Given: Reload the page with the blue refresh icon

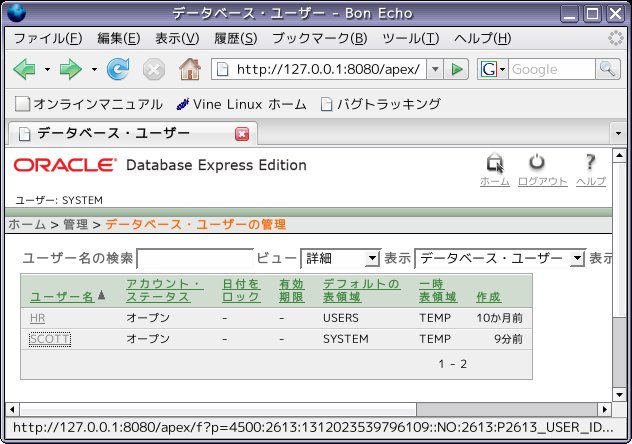Looking at the screenshot, I should click(x=118, y=69).
